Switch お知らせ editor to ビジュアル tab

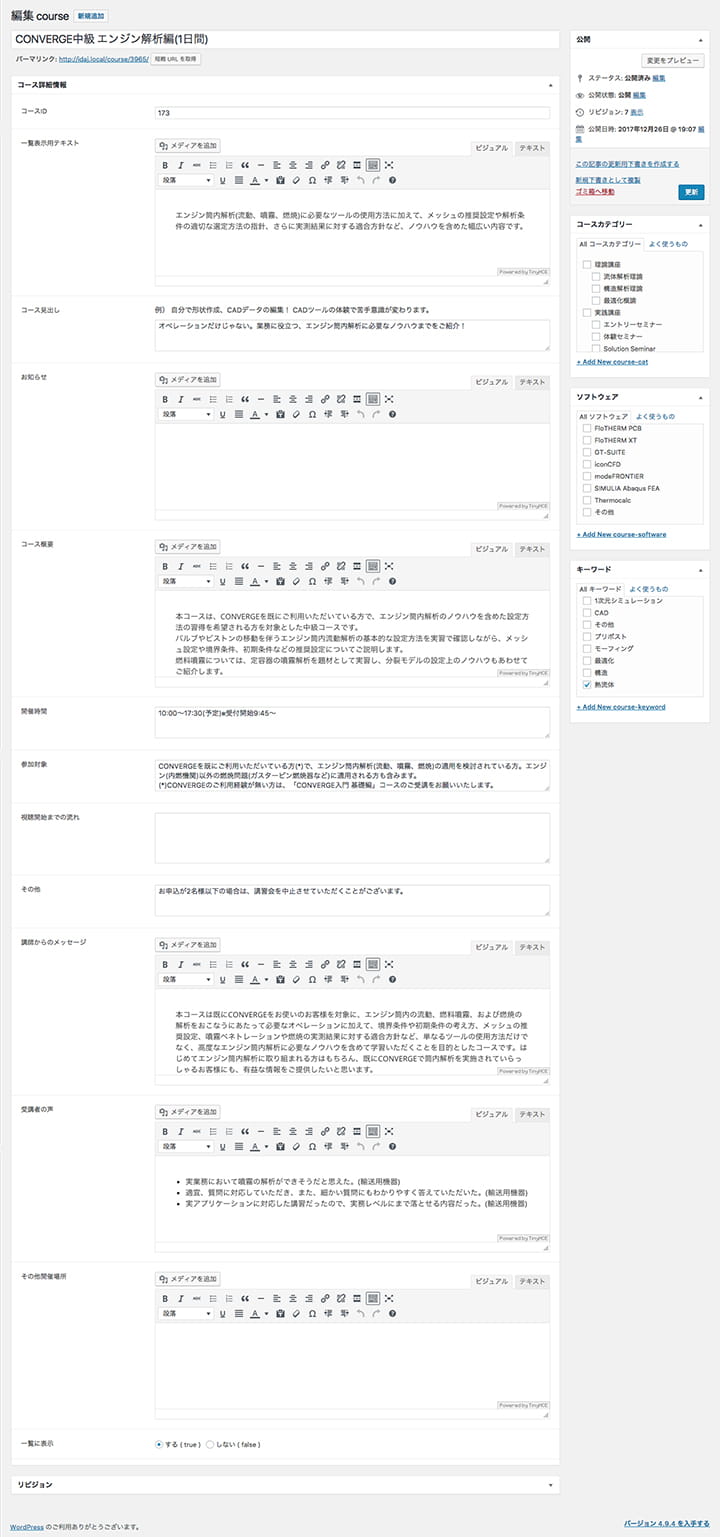coord(491,382)
